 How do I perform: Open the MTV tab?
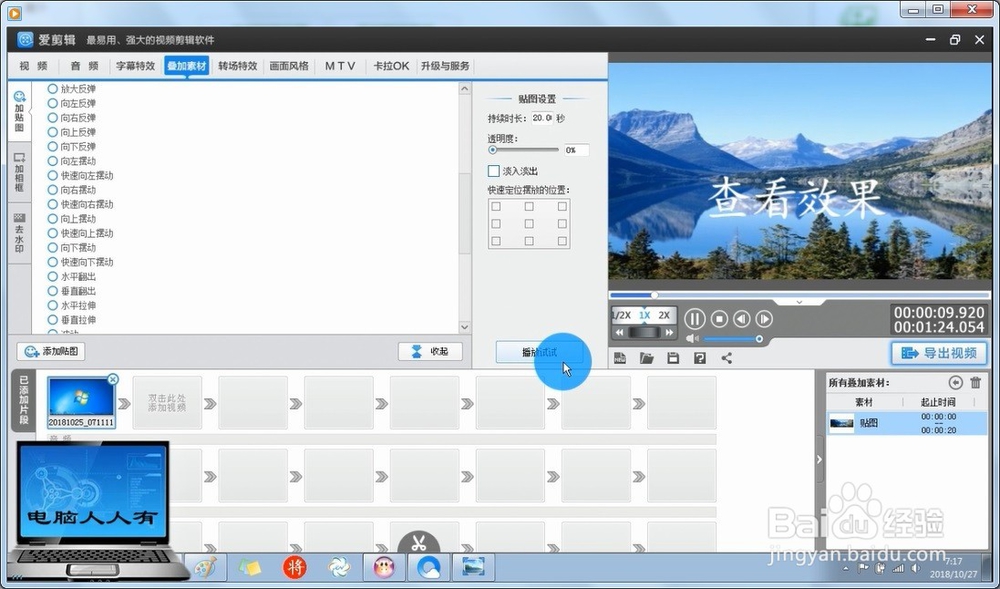pyautogui.click(x=340, y=66)
